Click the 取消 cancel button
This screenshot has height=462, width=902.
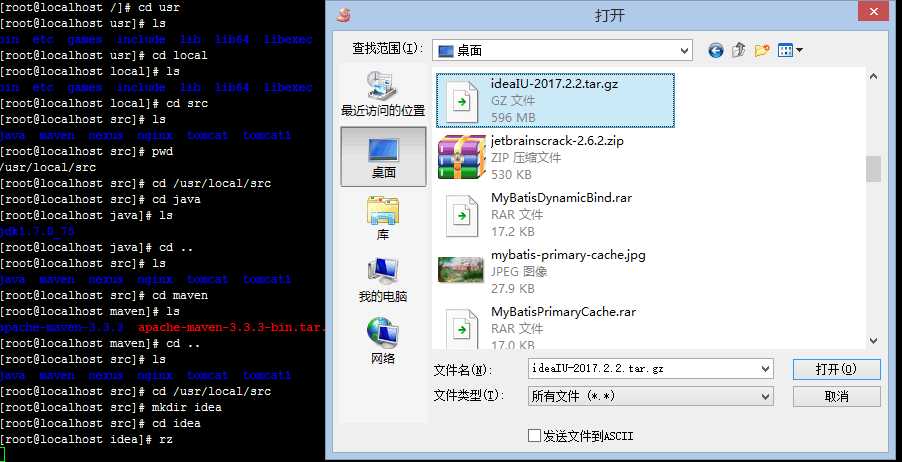836,396
